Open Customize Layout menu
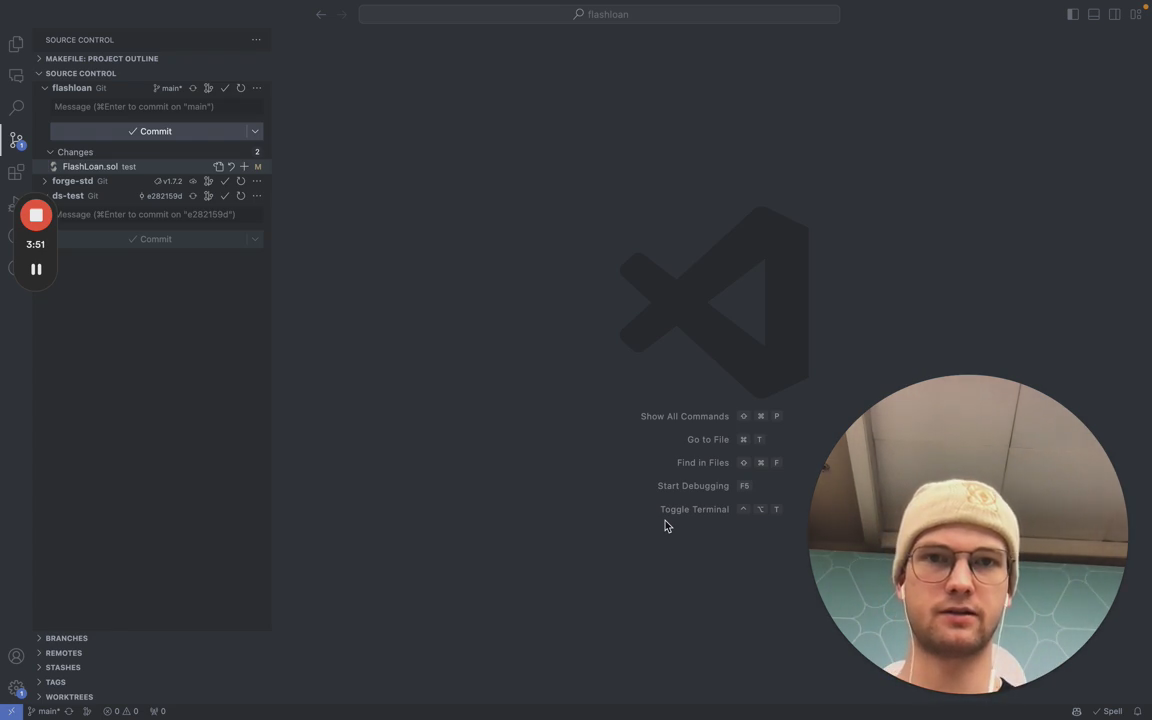Image resolution: width=1152 pixels, height=720 pixels. click(x=1136, y=14)
